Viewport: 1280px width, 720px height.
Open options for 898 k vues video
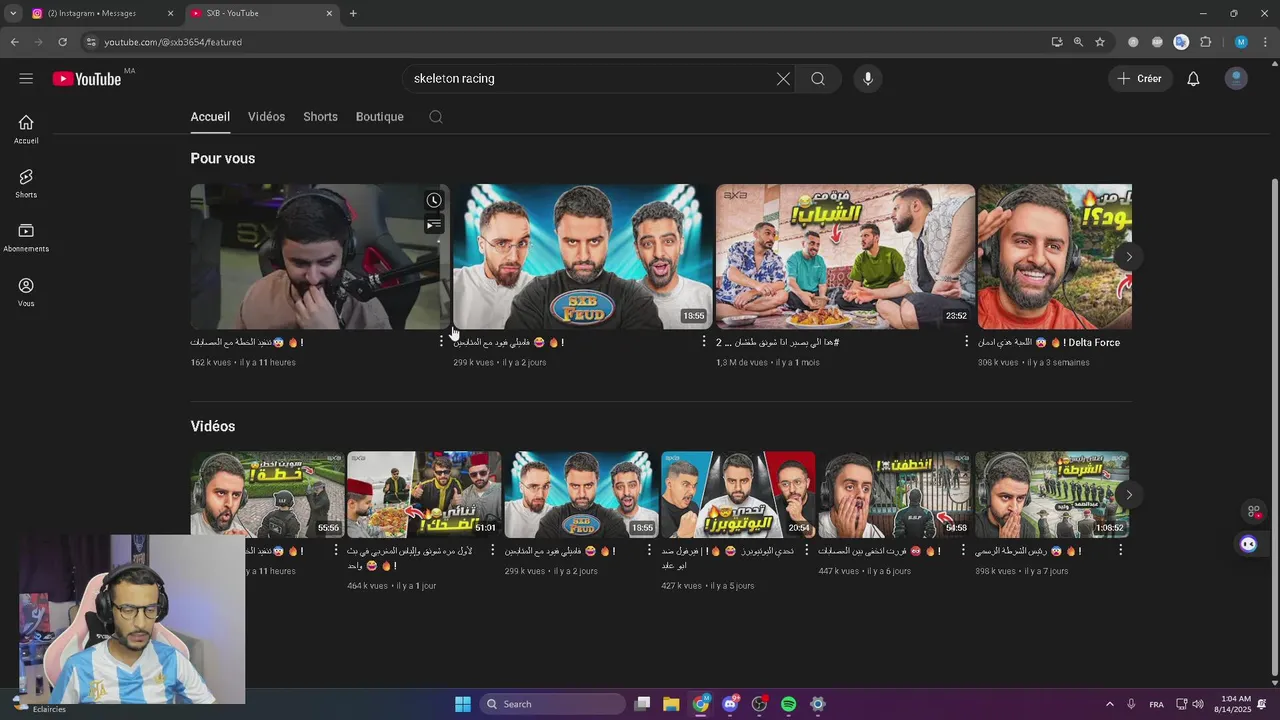coord(1120,550)
